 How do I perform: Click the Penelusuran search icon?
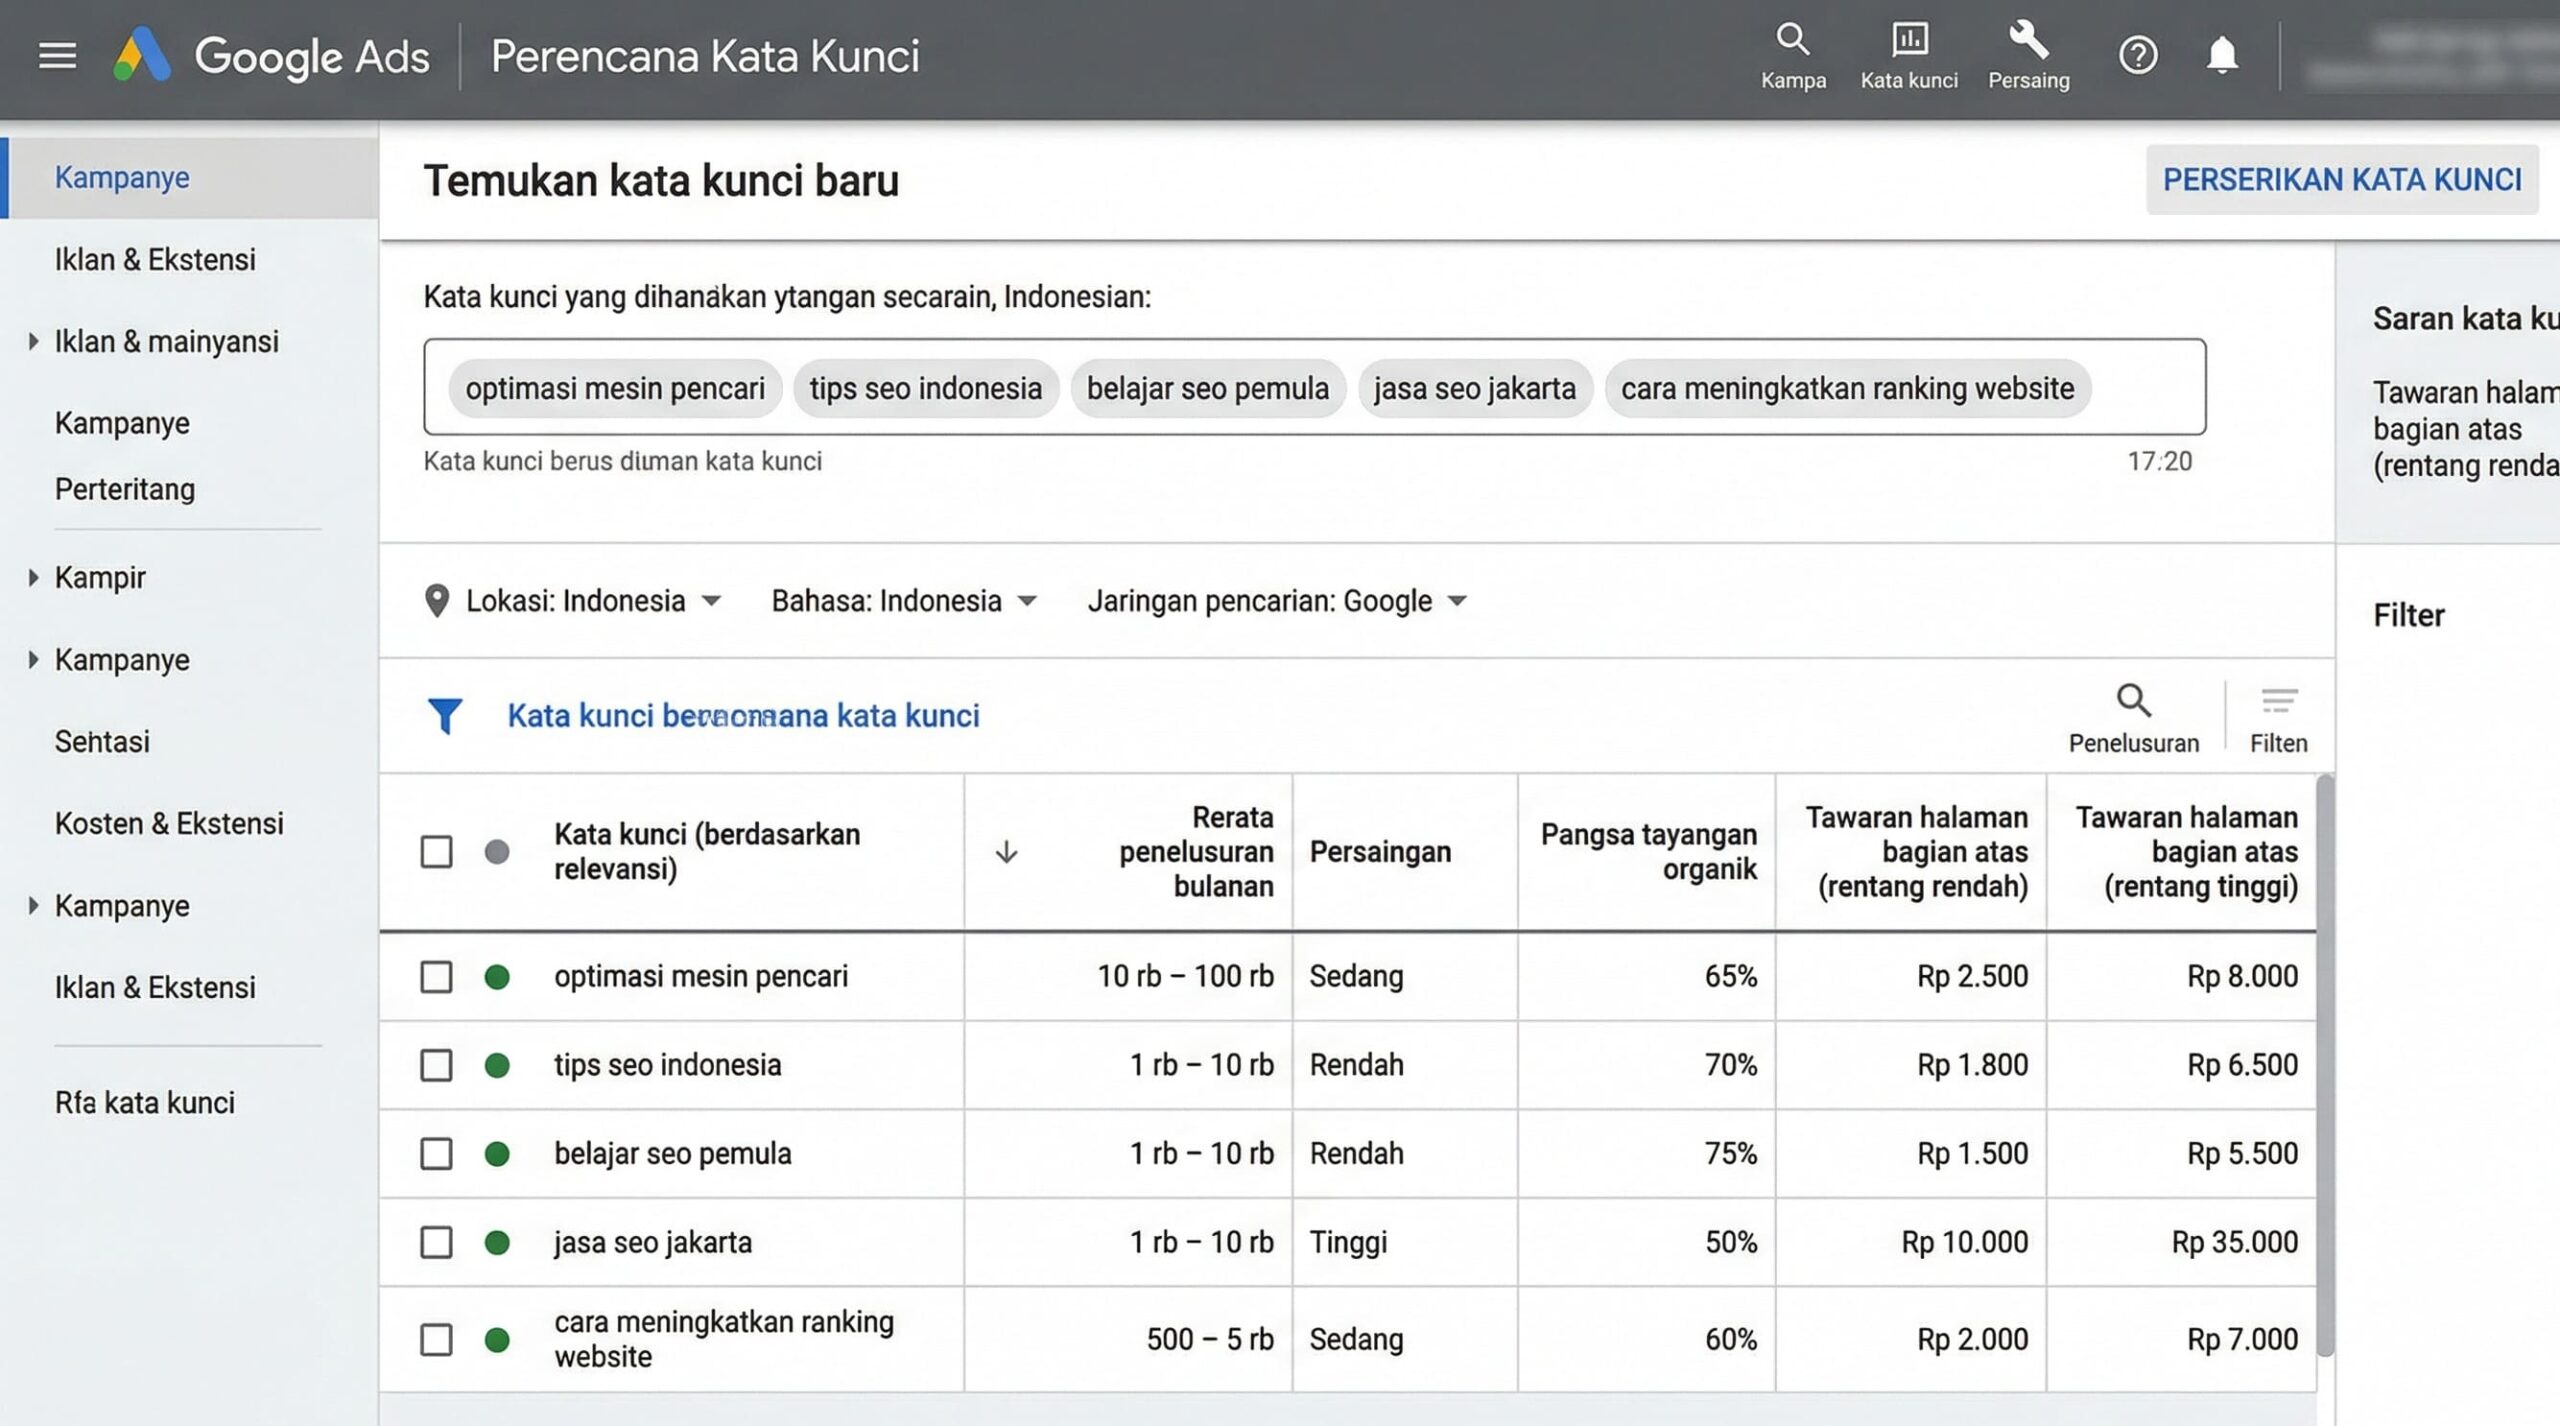(x=2133, y=718)
